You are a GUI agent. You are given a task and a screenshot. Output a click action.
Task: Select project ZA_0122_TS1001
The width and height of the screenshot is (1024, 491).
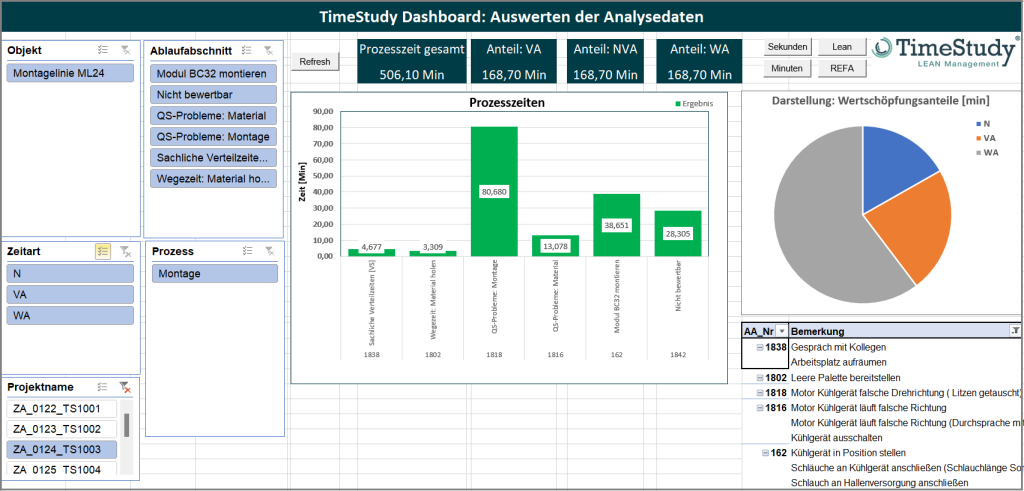(62, 409)
